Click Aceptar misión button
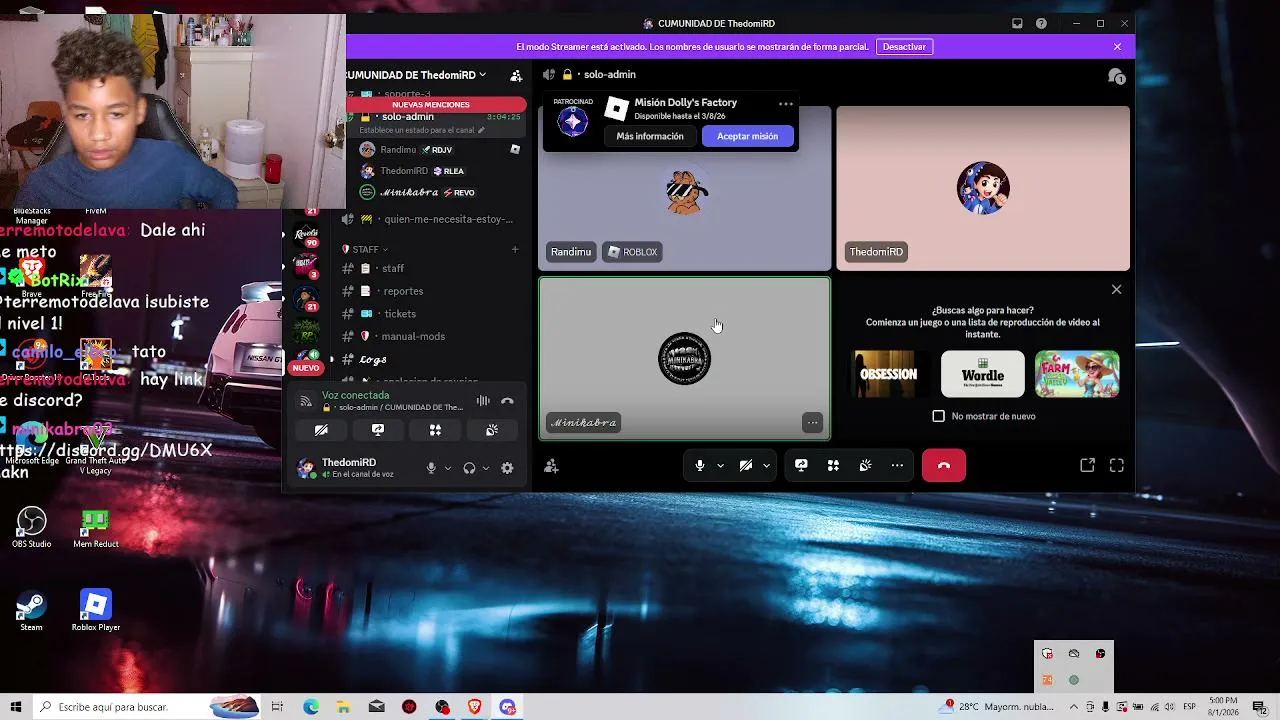The height and width of the screenshot is (720, 1280). click(x=747, y=136)
